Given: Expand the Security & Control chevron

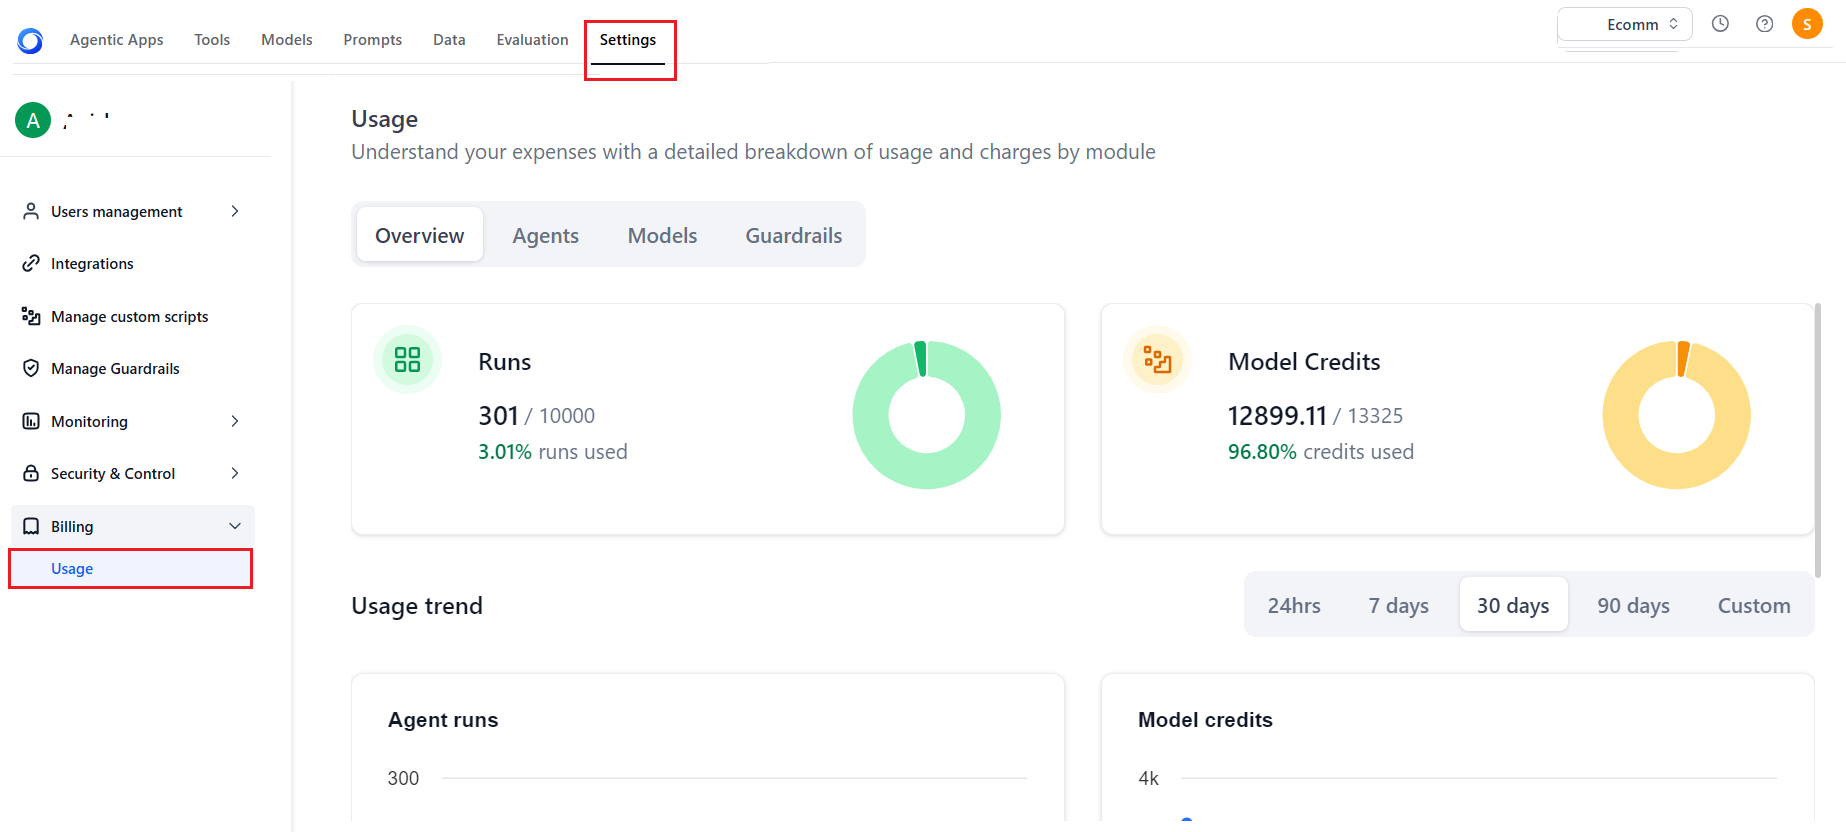Looking at the screenshot, I should [x=235, y=473].
